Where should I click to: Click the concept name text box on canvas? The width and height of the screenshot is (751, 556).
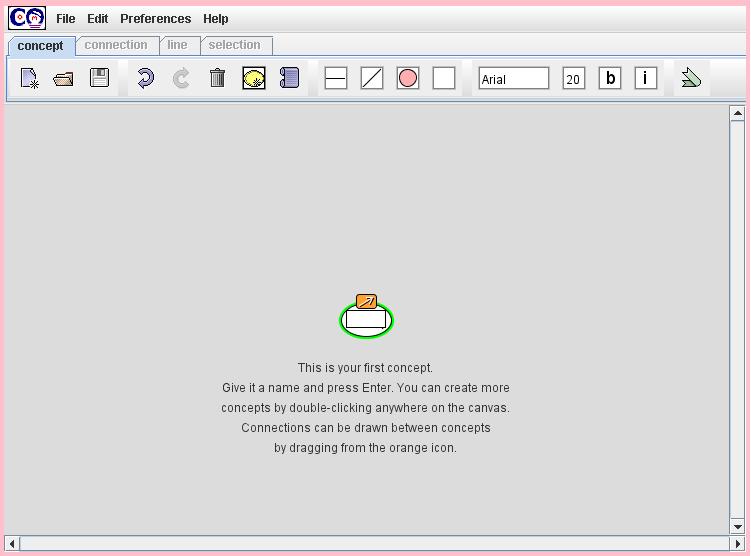[366, 321]
